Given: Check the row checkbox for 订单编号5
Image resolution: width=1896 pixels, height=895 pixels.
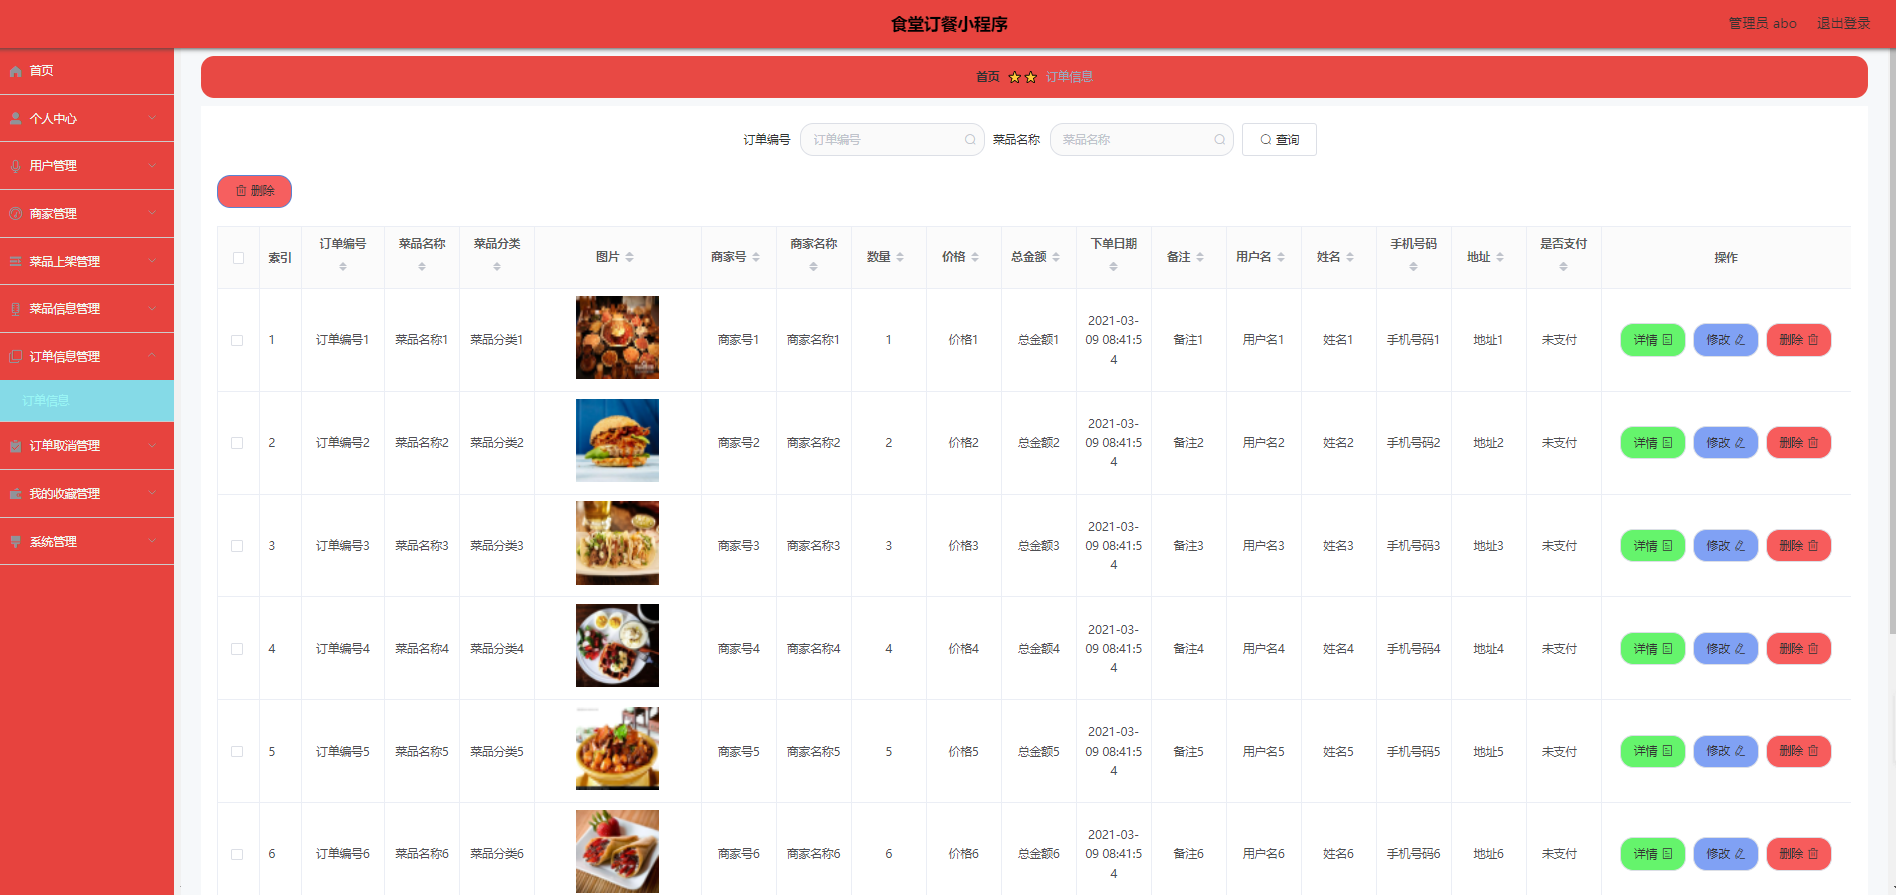Looking at the screenshot, I should tap(237, 752).
